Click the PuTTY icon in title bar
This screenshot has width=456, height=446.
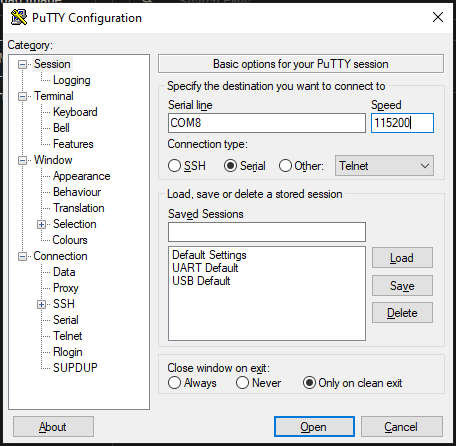pos(18,17)
